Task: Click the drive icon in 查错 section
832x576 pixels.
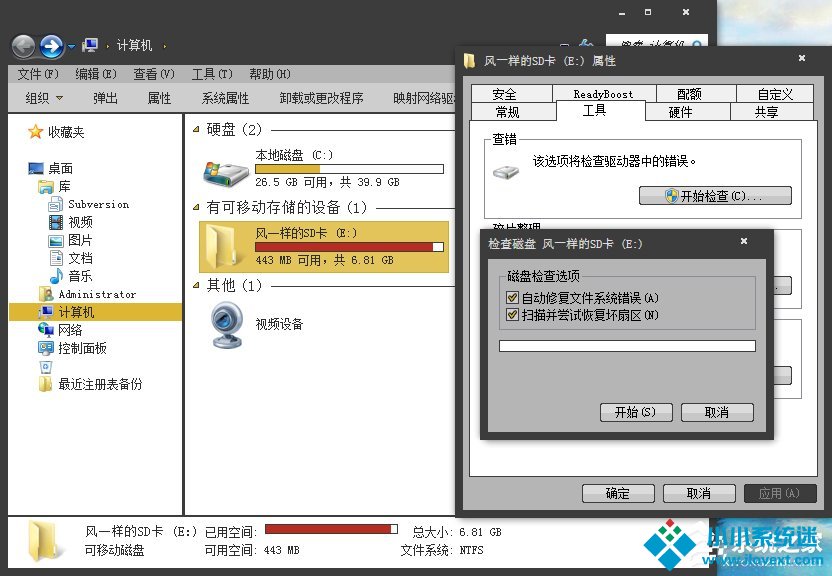Action: tap(506, 172)
